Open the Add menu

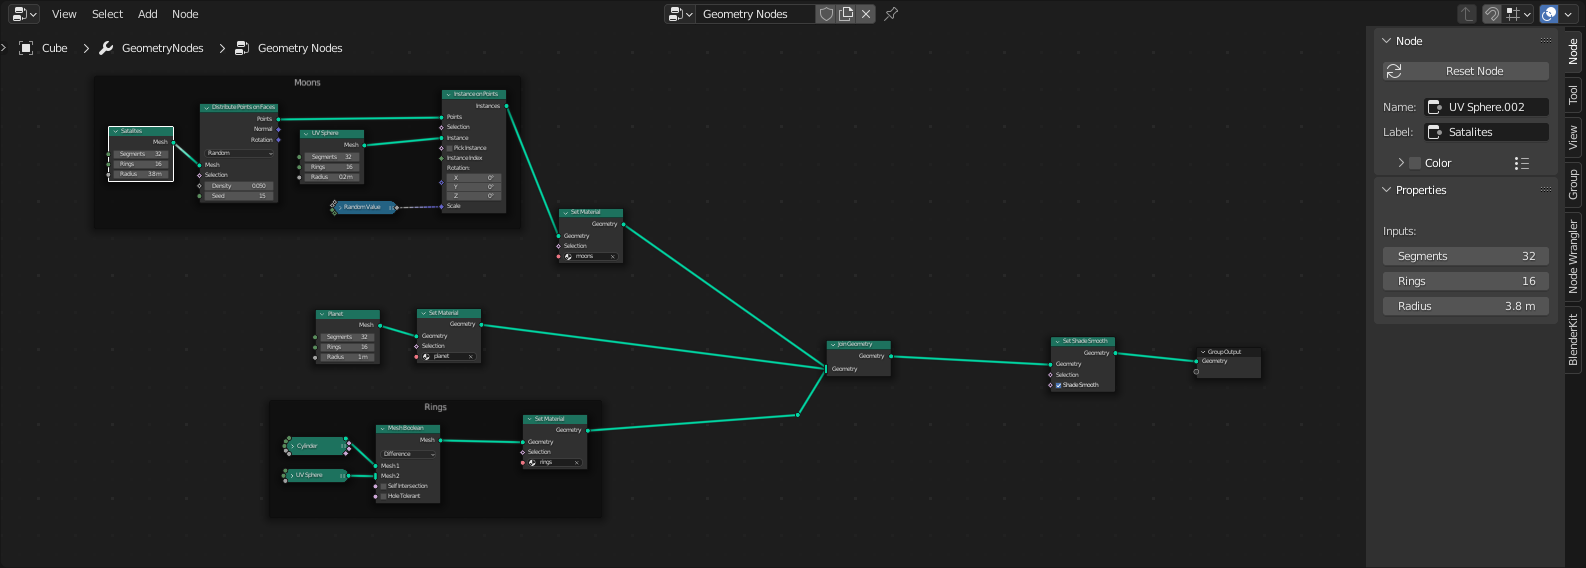point(148,14)
